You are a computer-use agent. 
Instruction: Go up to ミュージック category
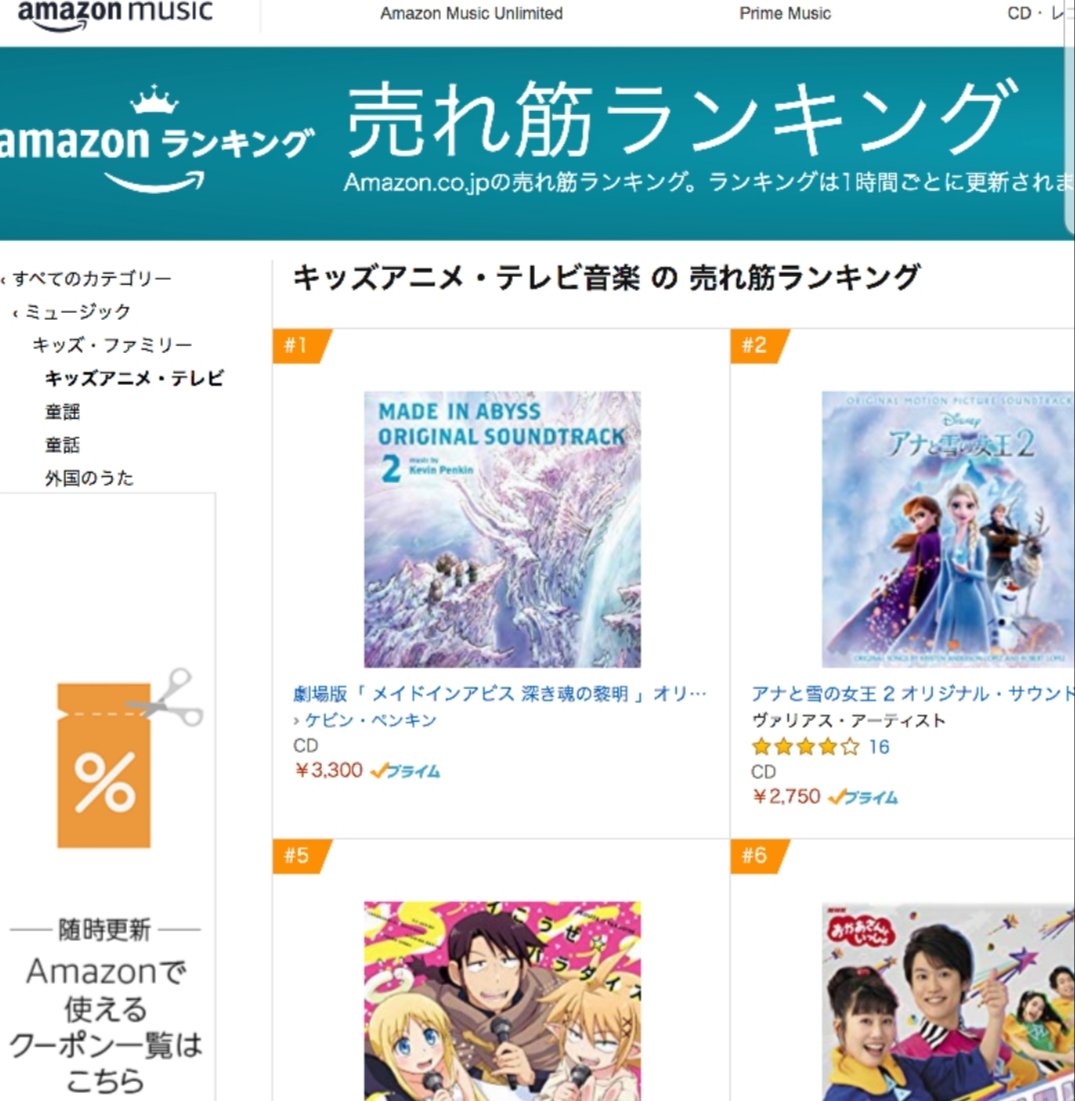tap(77, 312)
